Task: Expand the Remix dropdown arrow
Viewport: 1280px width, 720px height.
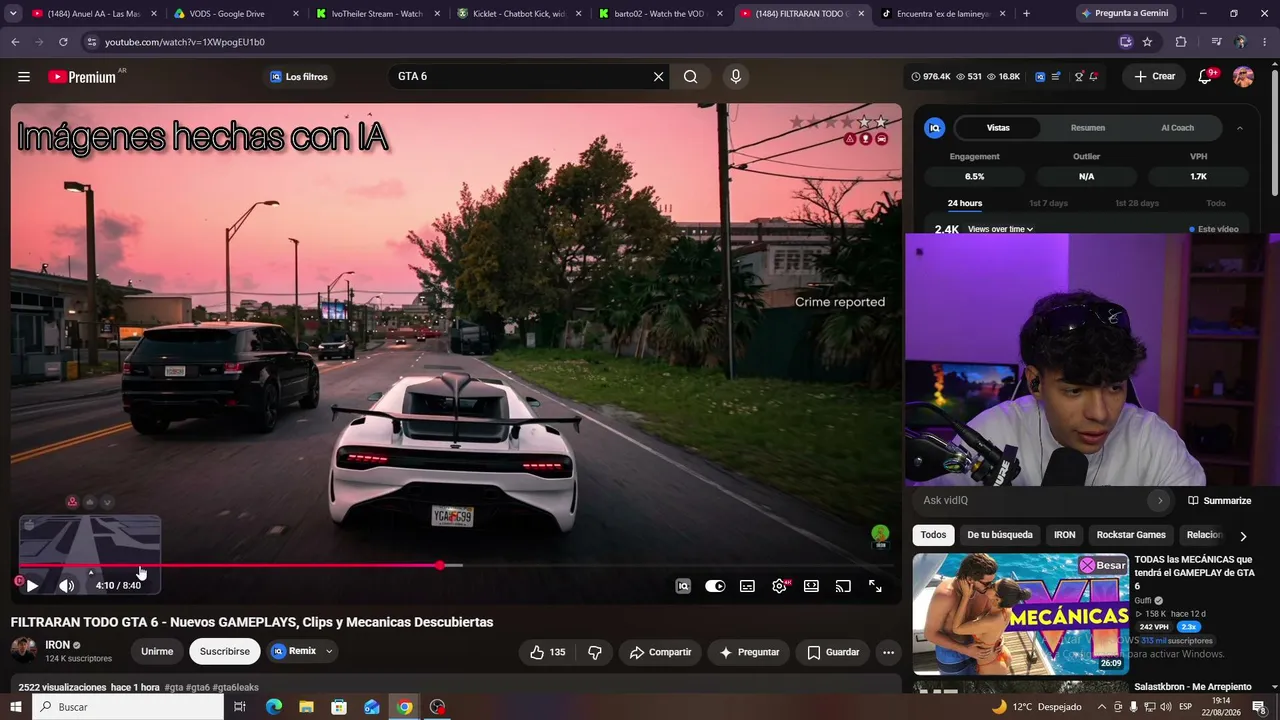Action: 329,652
